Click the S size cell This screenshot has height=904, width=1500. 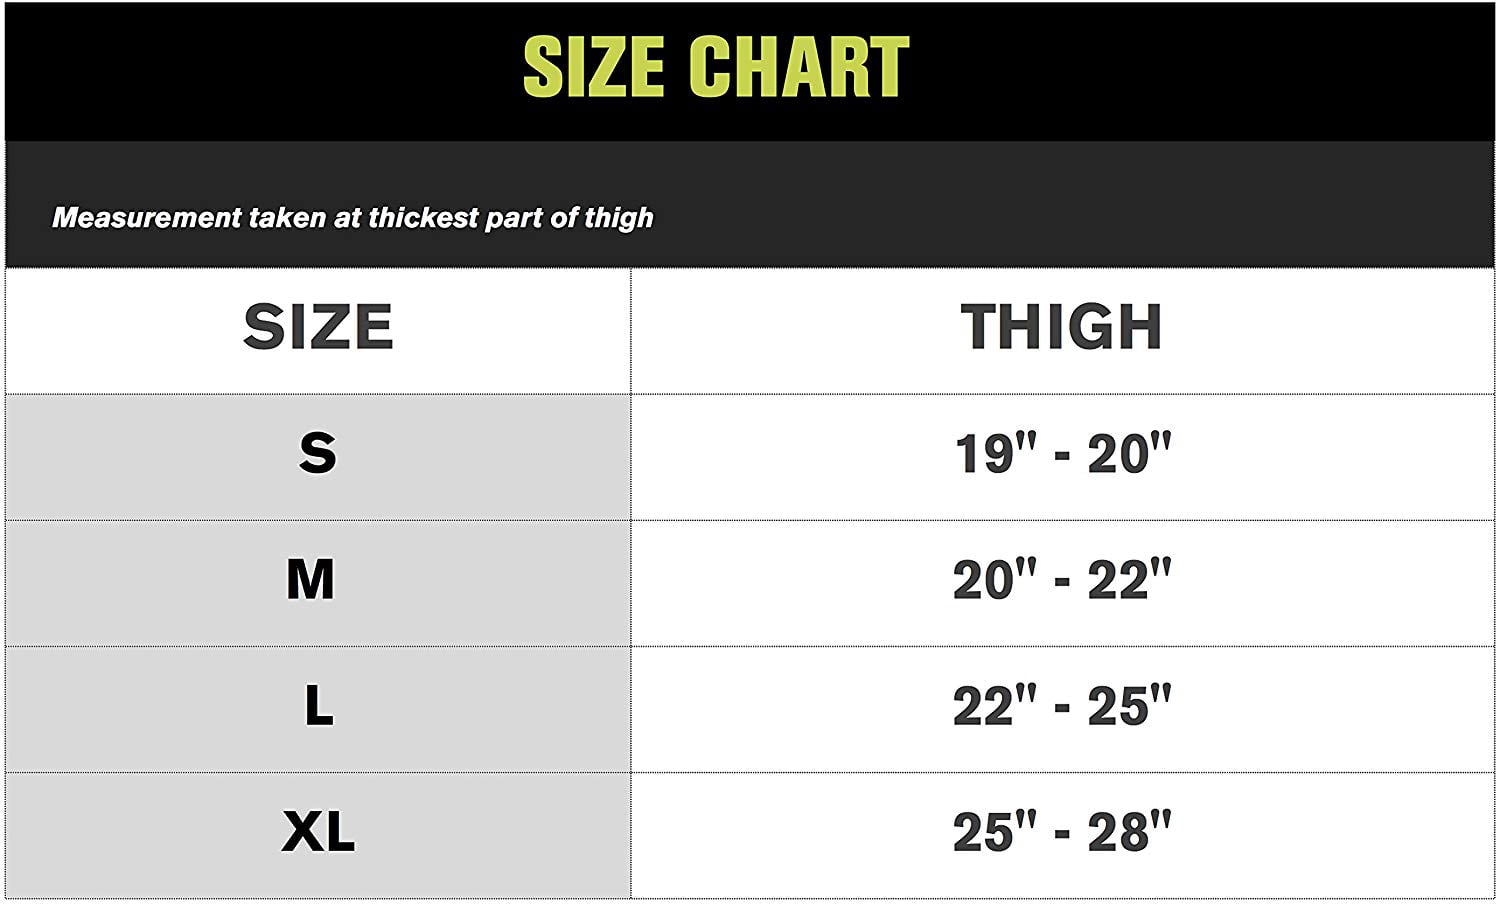[x=318, y=456]
